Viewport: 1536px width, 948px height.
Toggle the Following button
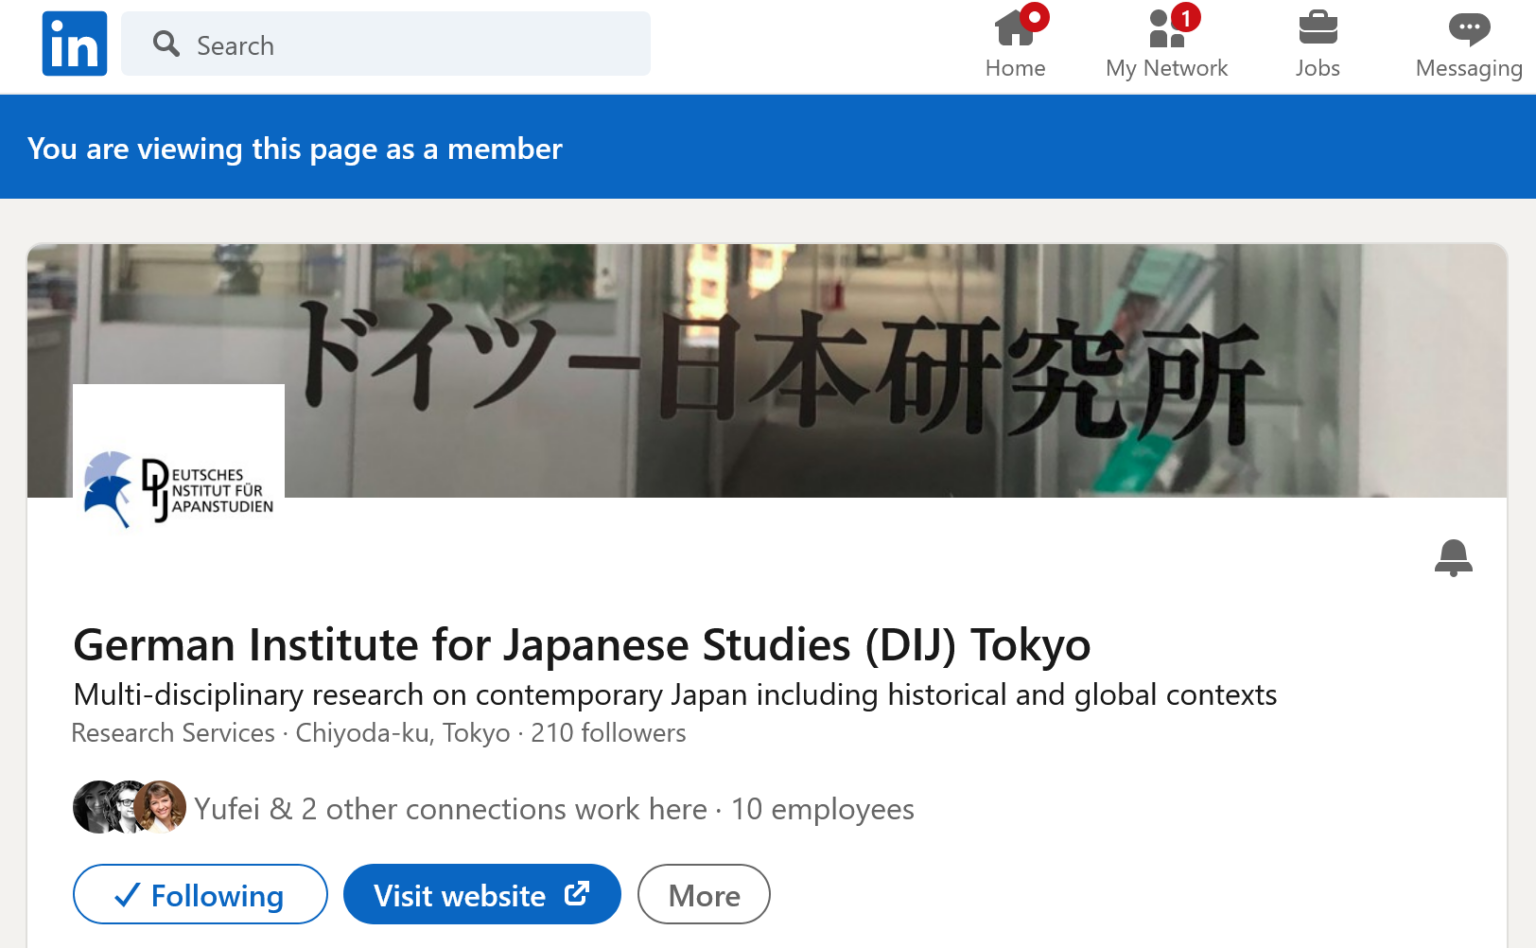(x=200, y=894)
